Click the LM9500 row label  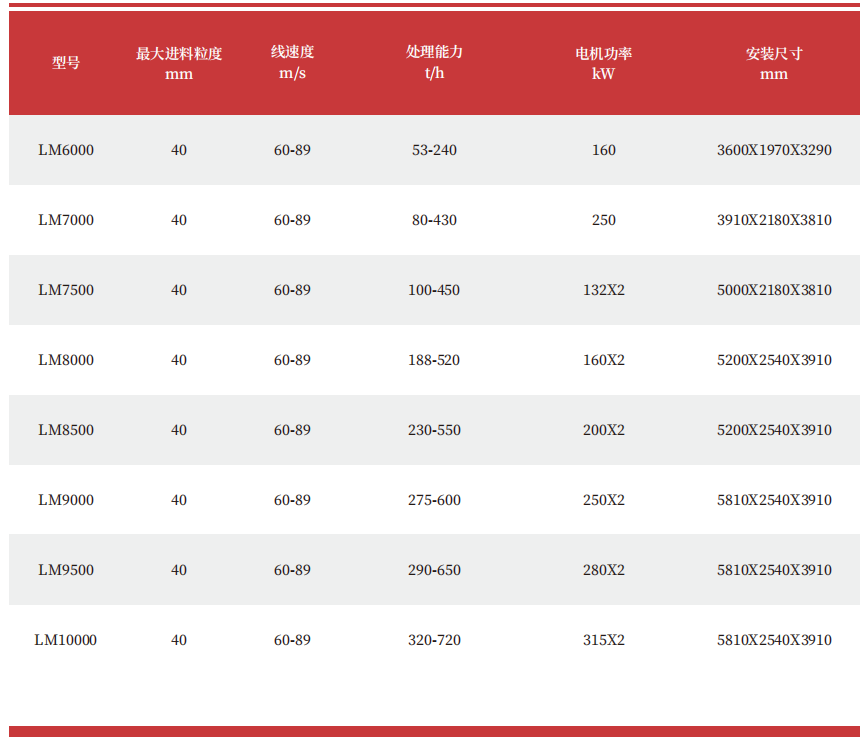tap(66, 570)
